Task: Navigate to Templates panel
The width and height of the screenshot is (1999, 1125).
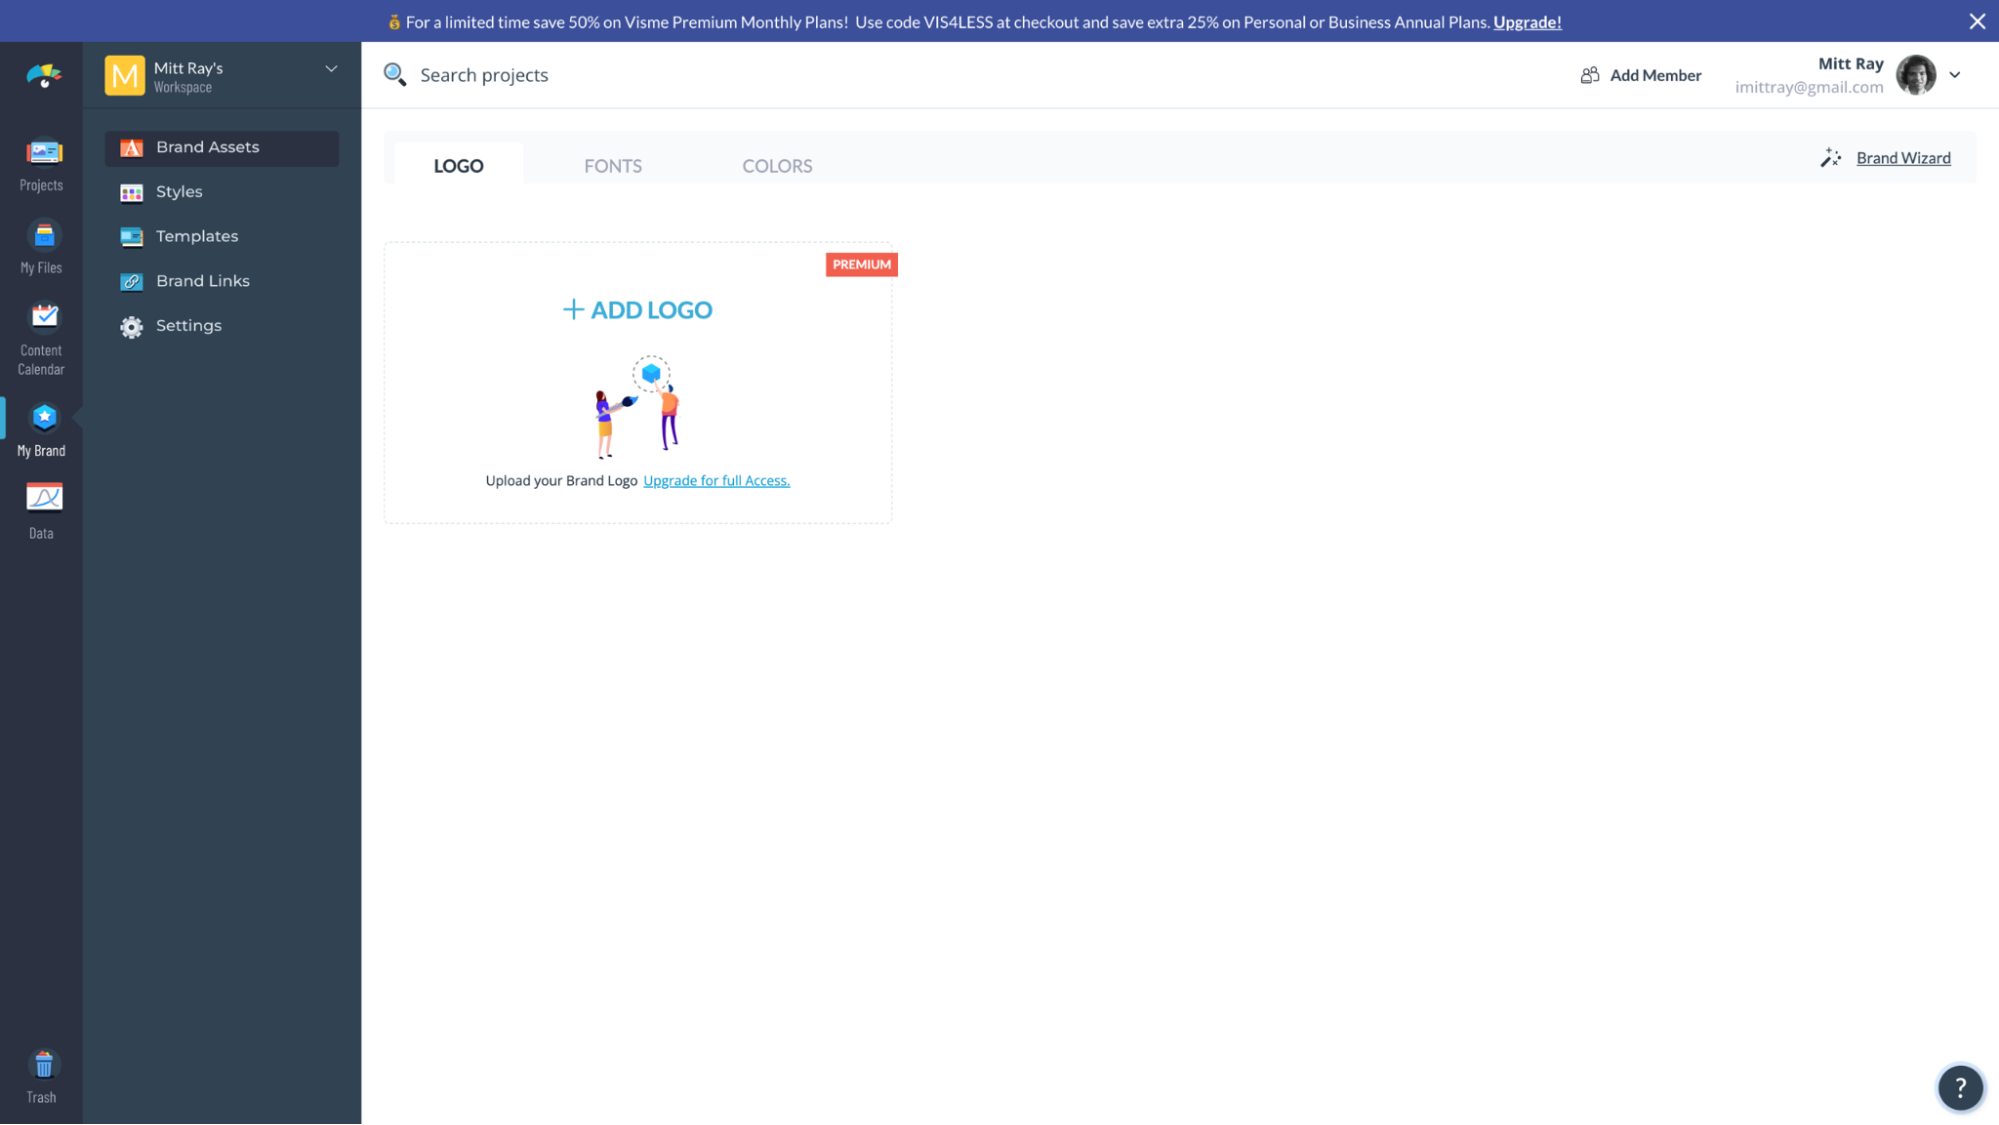Action: coord(196,236)
